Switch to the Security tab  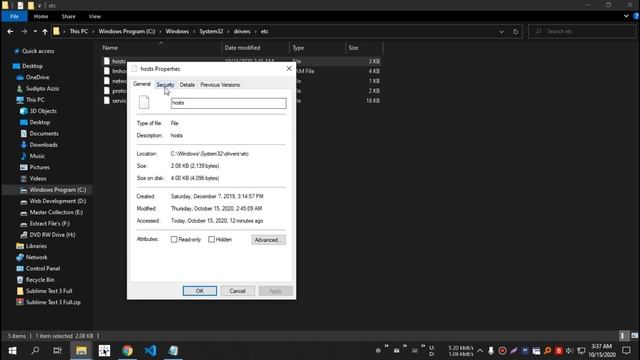(x=165, y=85)
